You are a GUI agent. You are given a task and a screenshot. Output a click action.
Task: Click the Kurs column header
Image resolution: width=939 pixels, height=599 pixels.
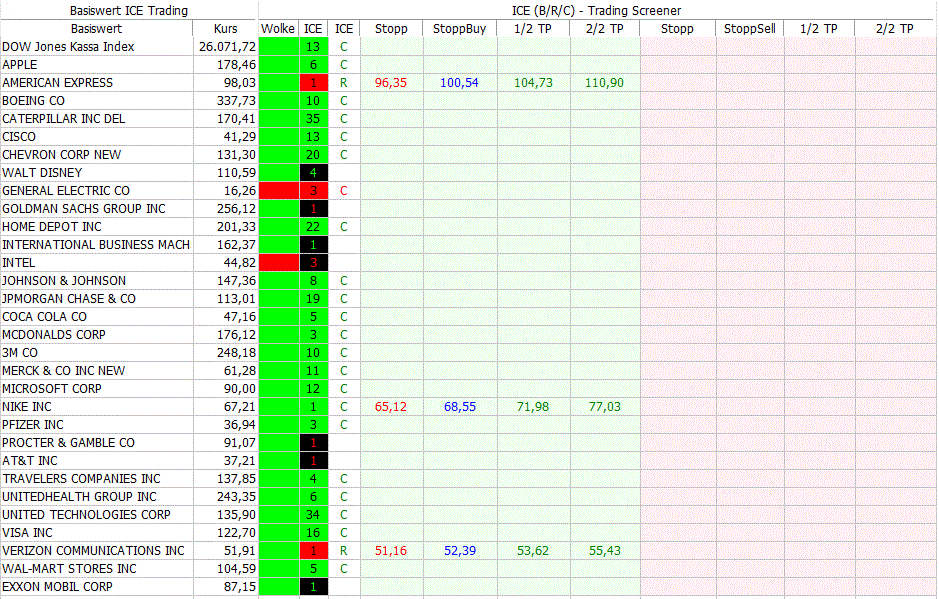click(x=225, y=29)
